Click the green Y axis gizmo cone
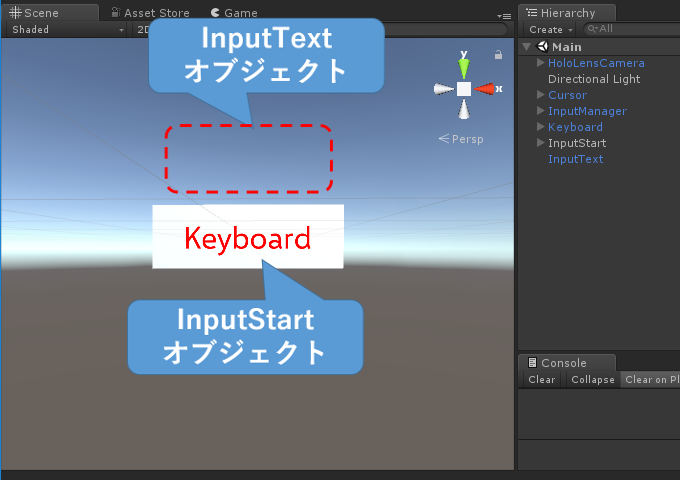680x480 pixels. point(464,68)
